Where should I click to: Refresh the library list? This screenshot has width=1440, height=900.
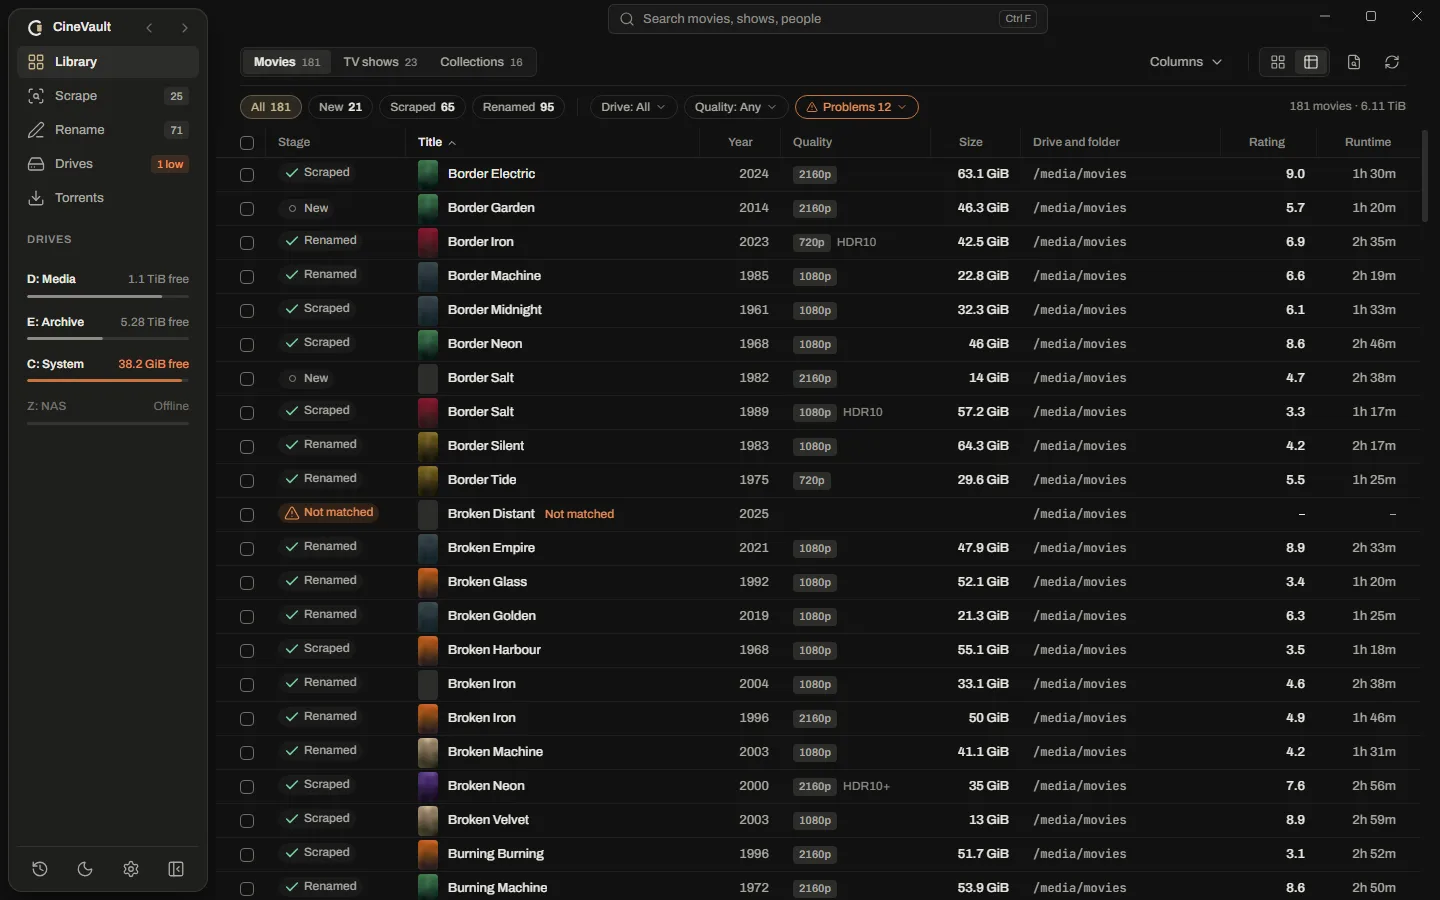(1392, 62)
